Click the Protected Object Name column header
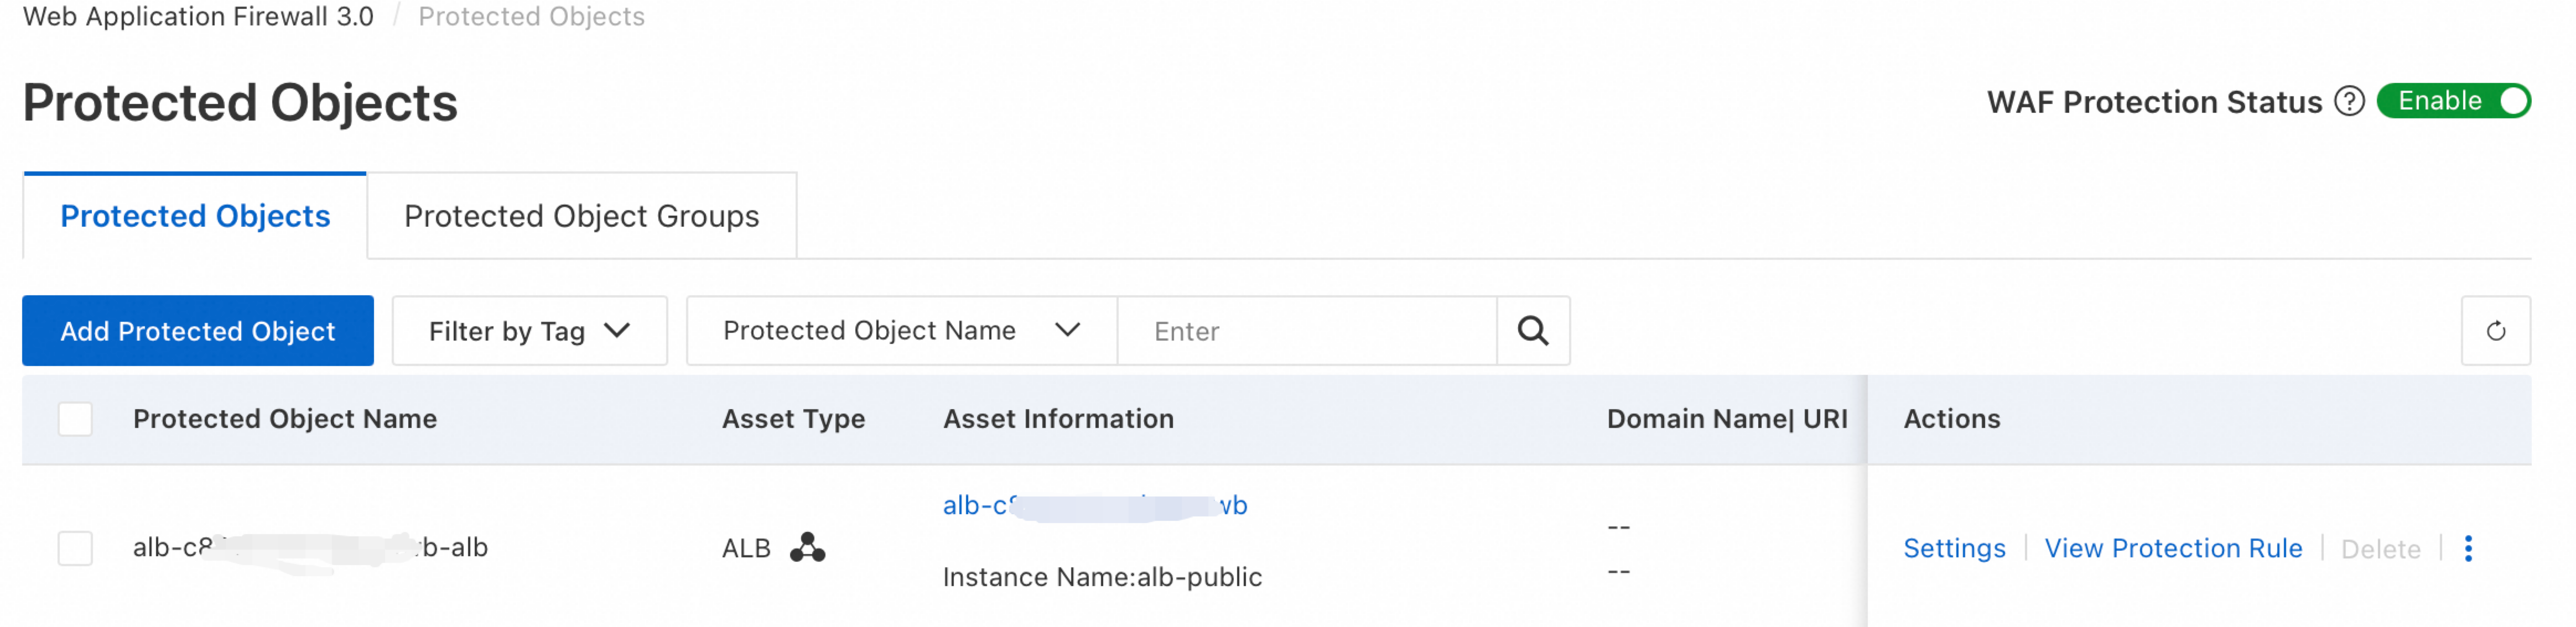The height and width of the screenshot is (627, 2576). pyautogui.click(x=285, y=419)
